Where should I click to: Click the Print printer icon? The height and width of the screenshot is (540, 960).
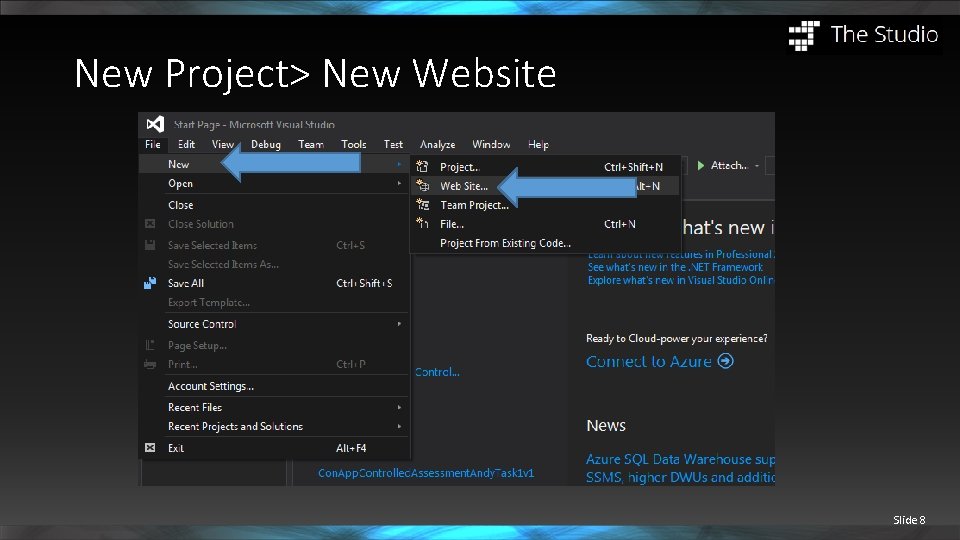click(150, 364)
